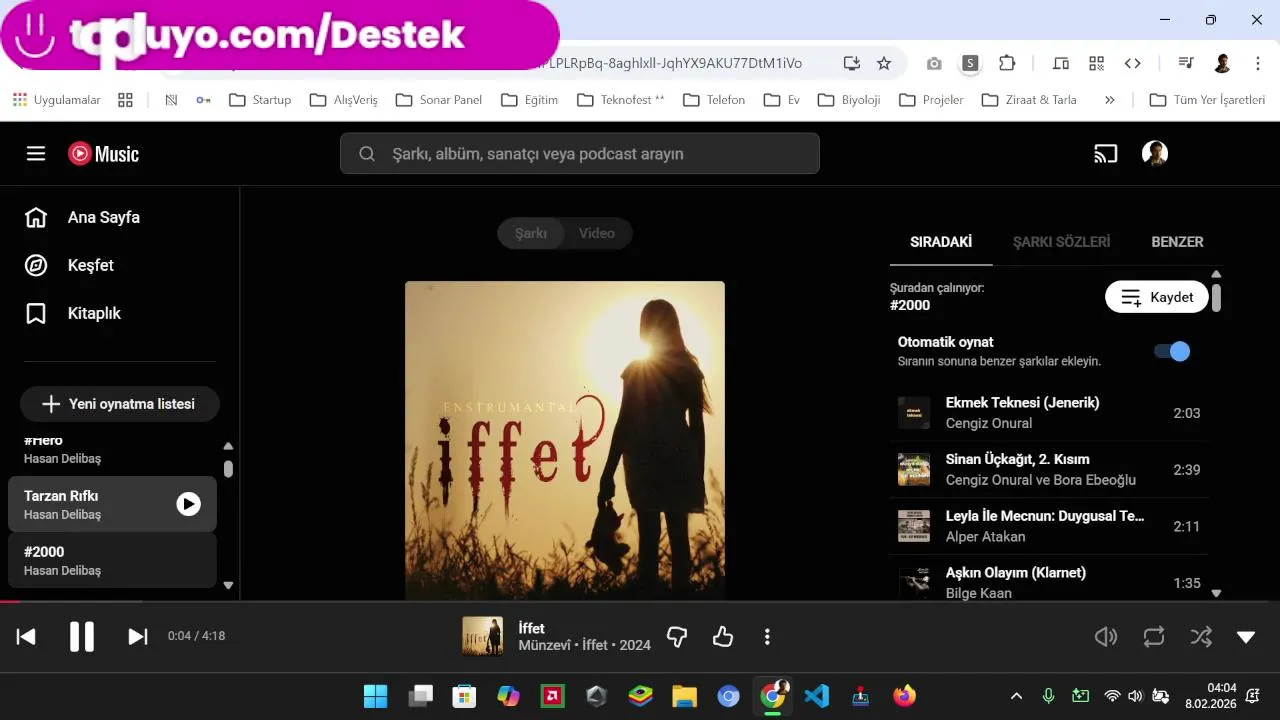Open the SIRADAKİ tab
The image size is (1280, 720).
[x=941, y=242]
